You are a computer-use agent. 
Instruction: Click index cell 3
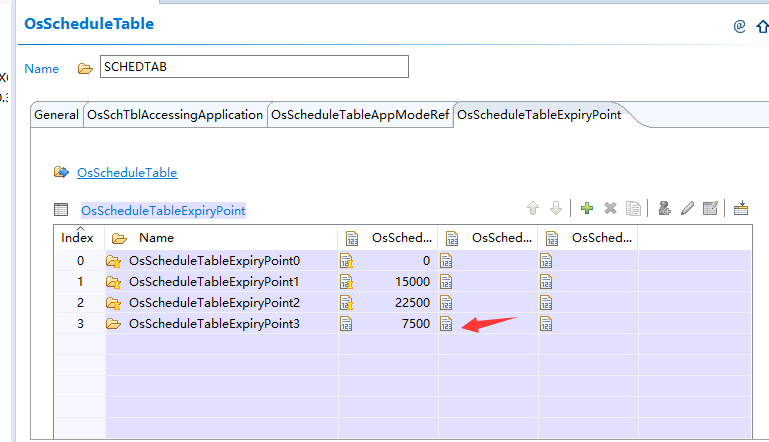(80, 324)
